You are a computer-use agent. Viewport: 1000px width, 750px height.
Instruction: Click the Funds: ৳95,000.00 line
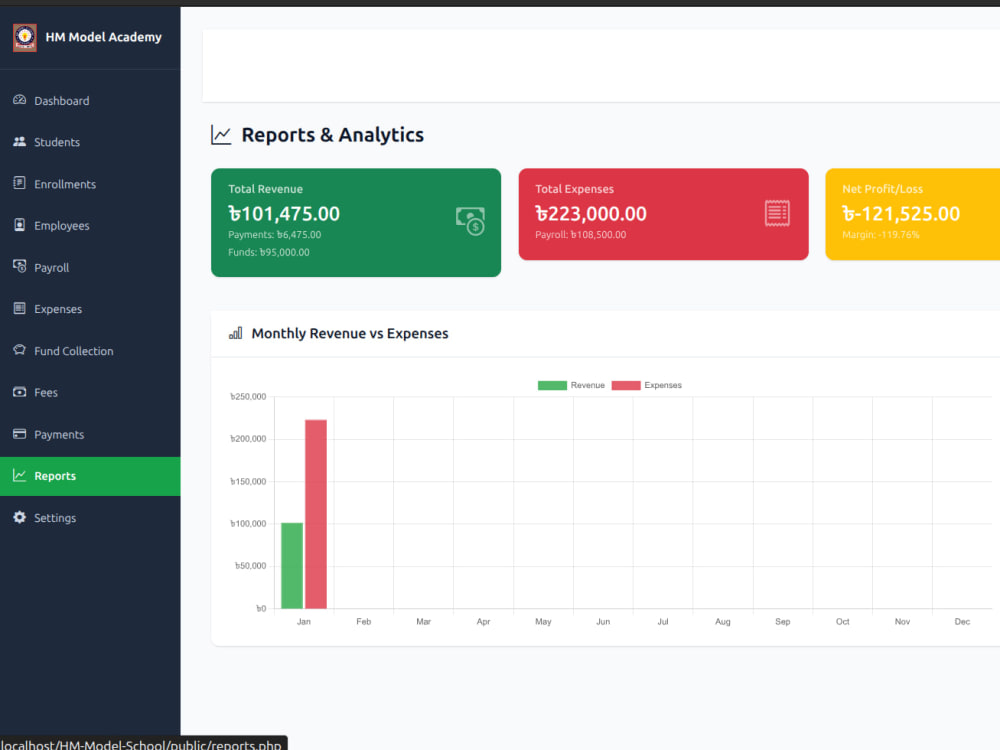(268, 253)
